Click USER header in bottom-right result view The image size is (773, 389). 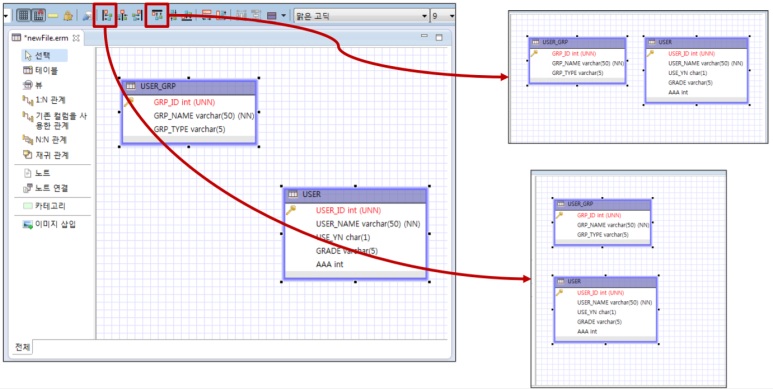[x=605, y=281]
